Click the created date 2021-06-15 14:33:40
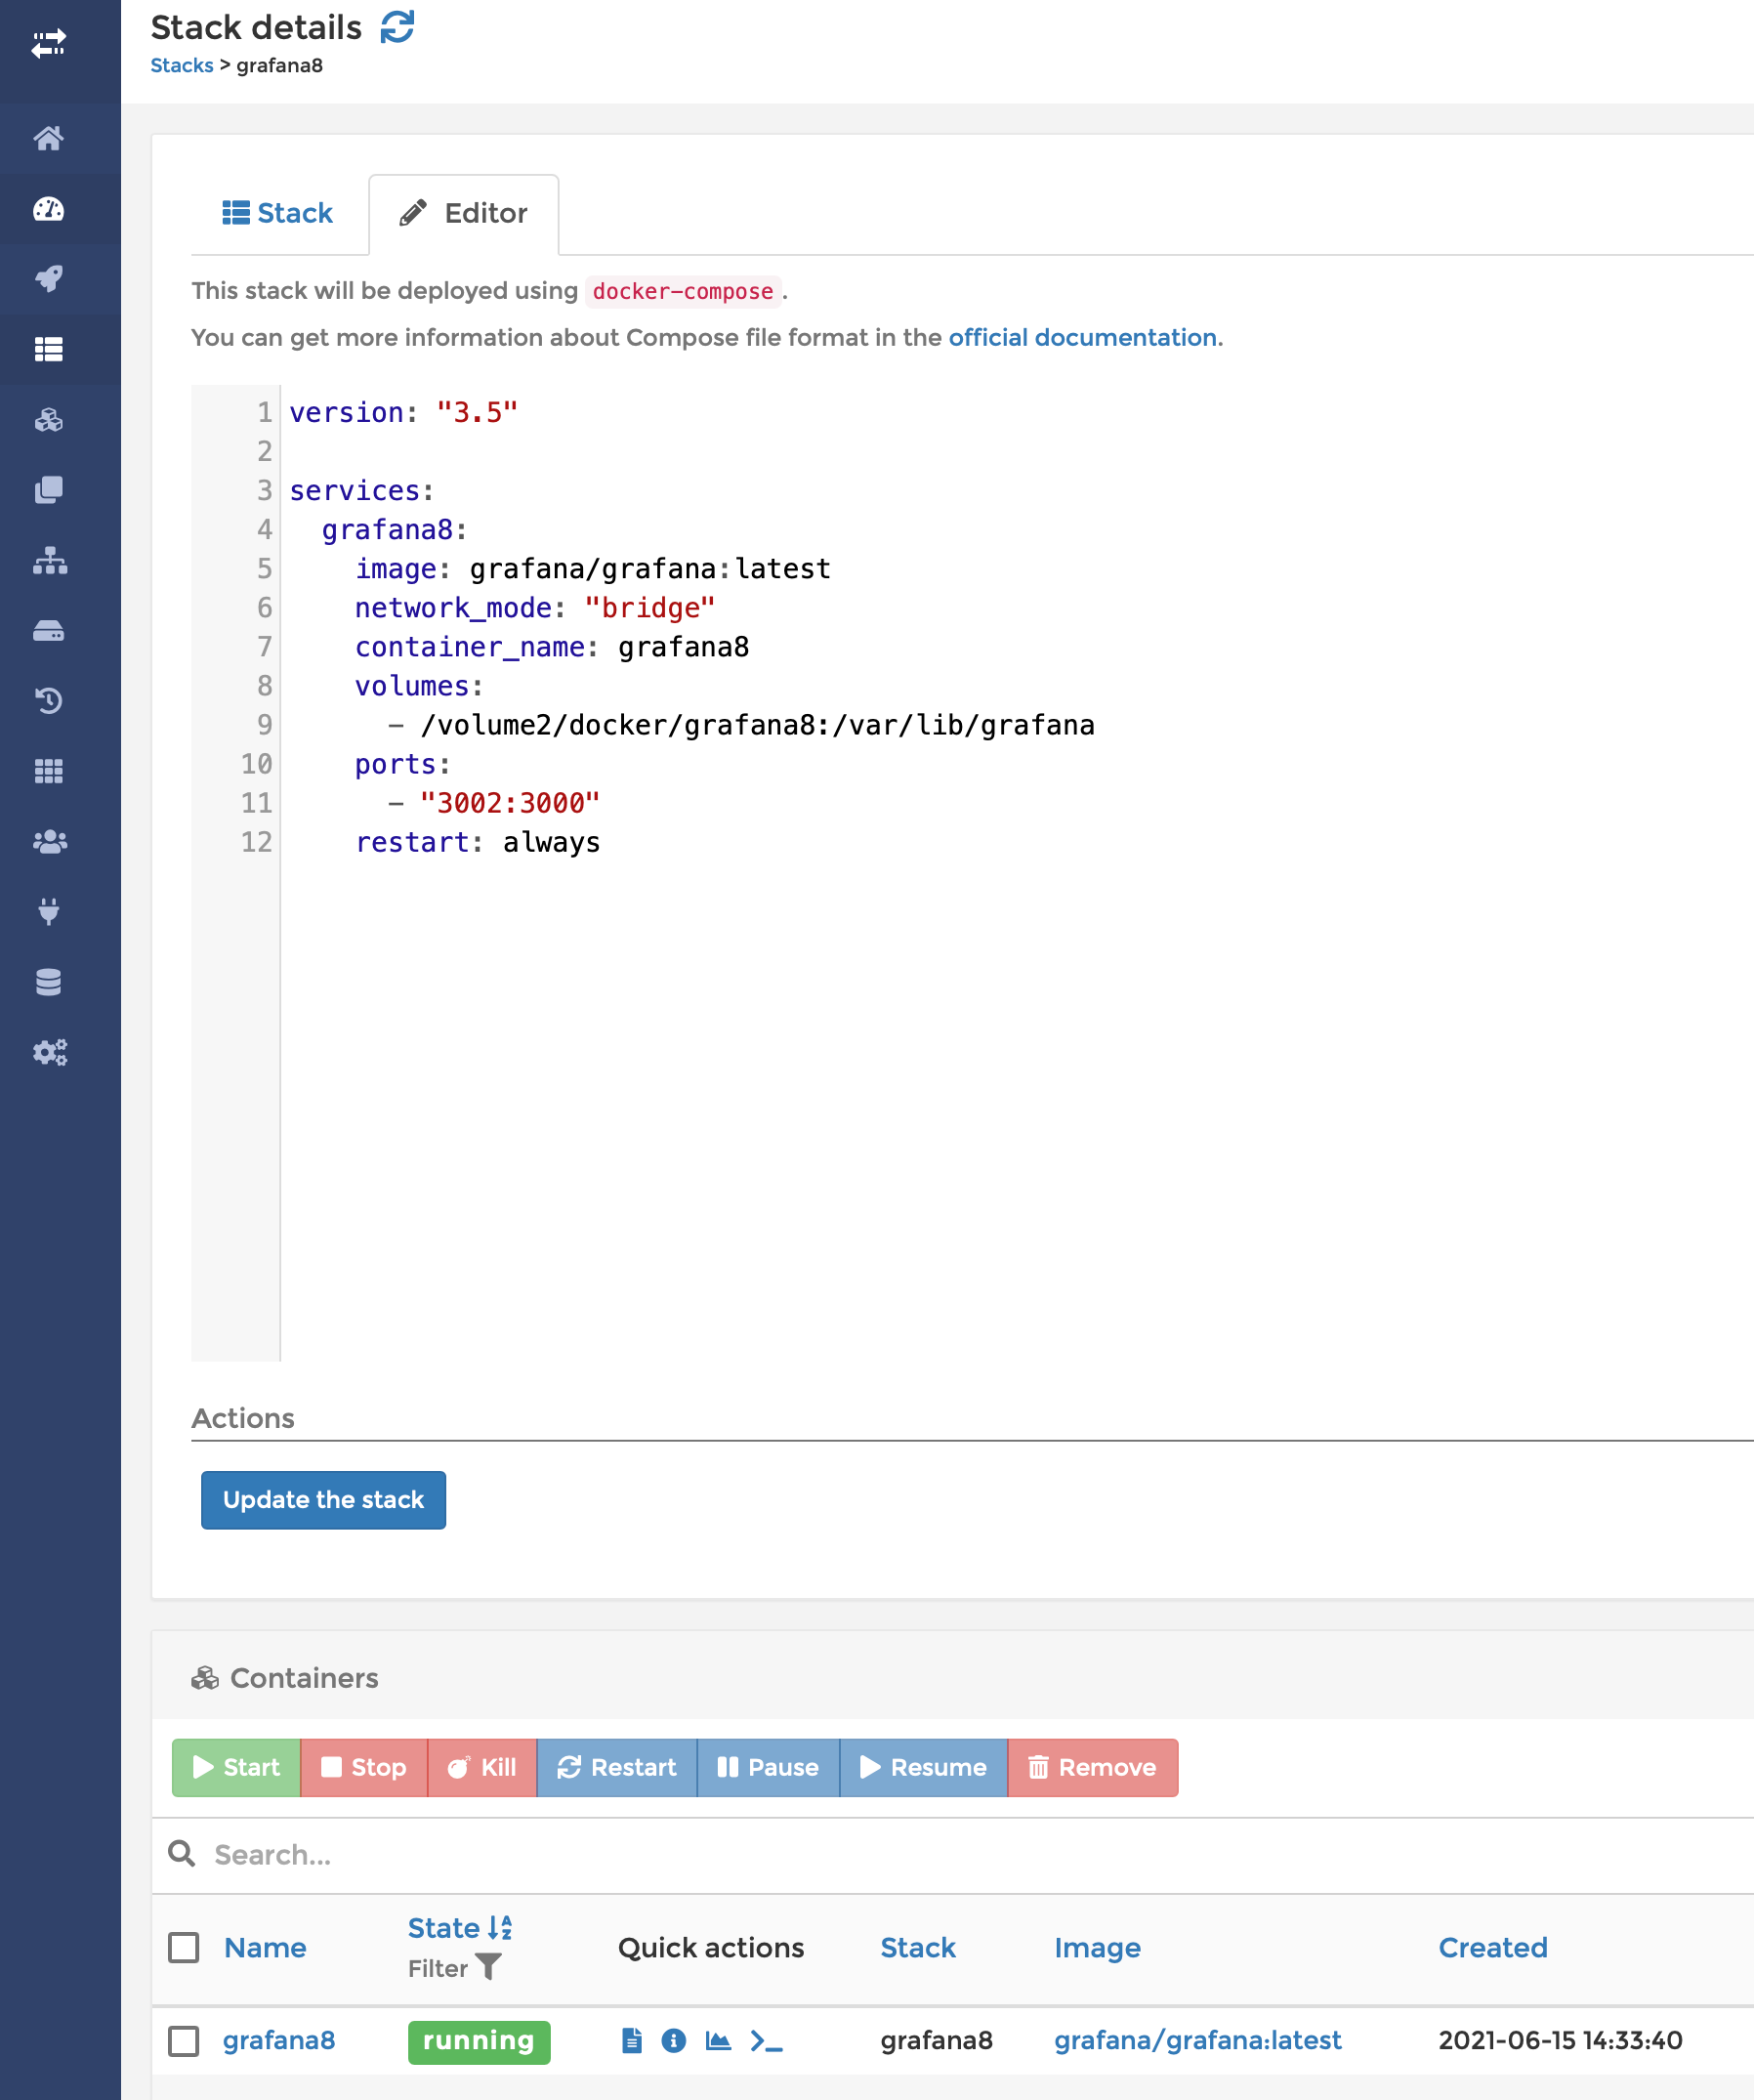Image resolution: width=1754 pixels, height=2100 pixels. (x=1560, y=2040)
